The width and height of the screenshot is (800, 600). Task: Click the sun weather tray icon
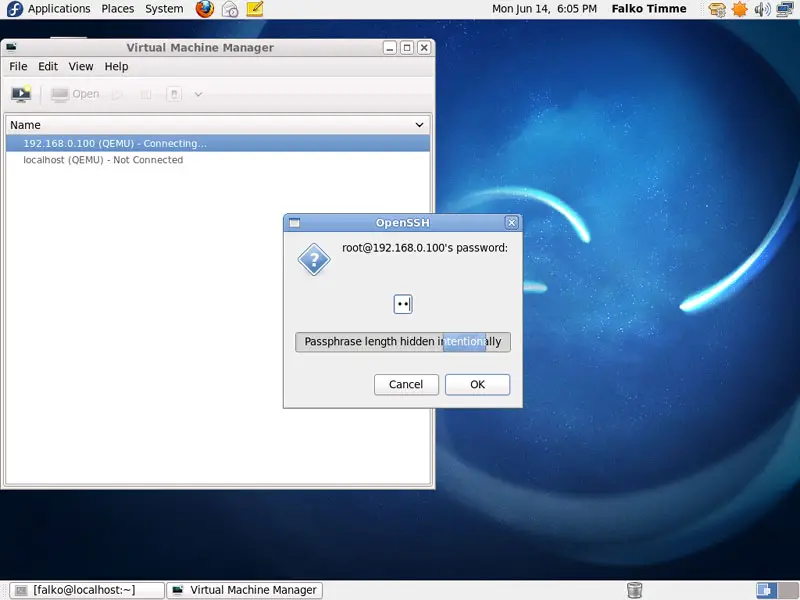click(x=739, y=9)
